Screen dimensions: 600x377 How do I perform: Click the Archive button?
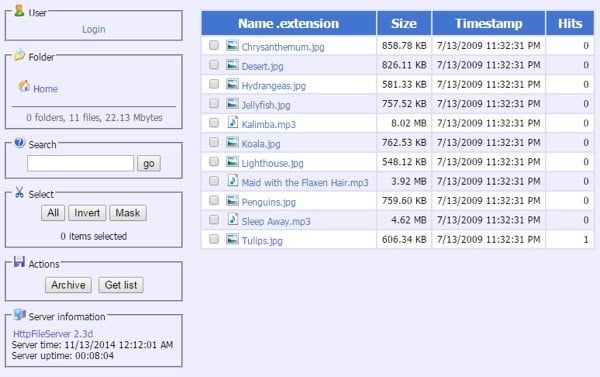[68, 285]
